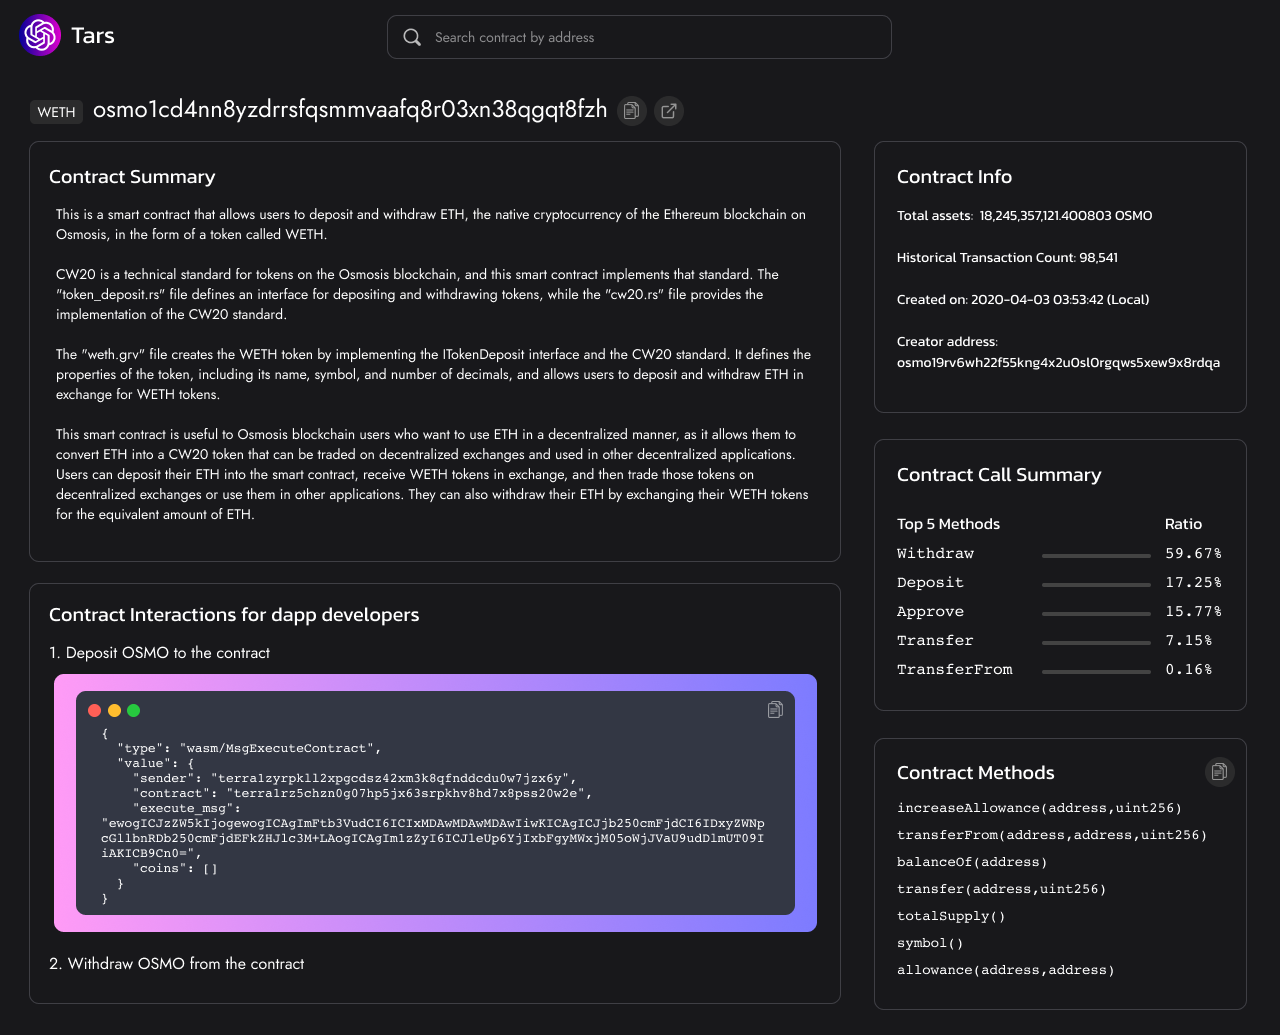Click the Total assets value 18,245,357,121.400803 OSMO
Image resolution: width=1280 pixels, height=1035 pixels.
click(1066, 216)
